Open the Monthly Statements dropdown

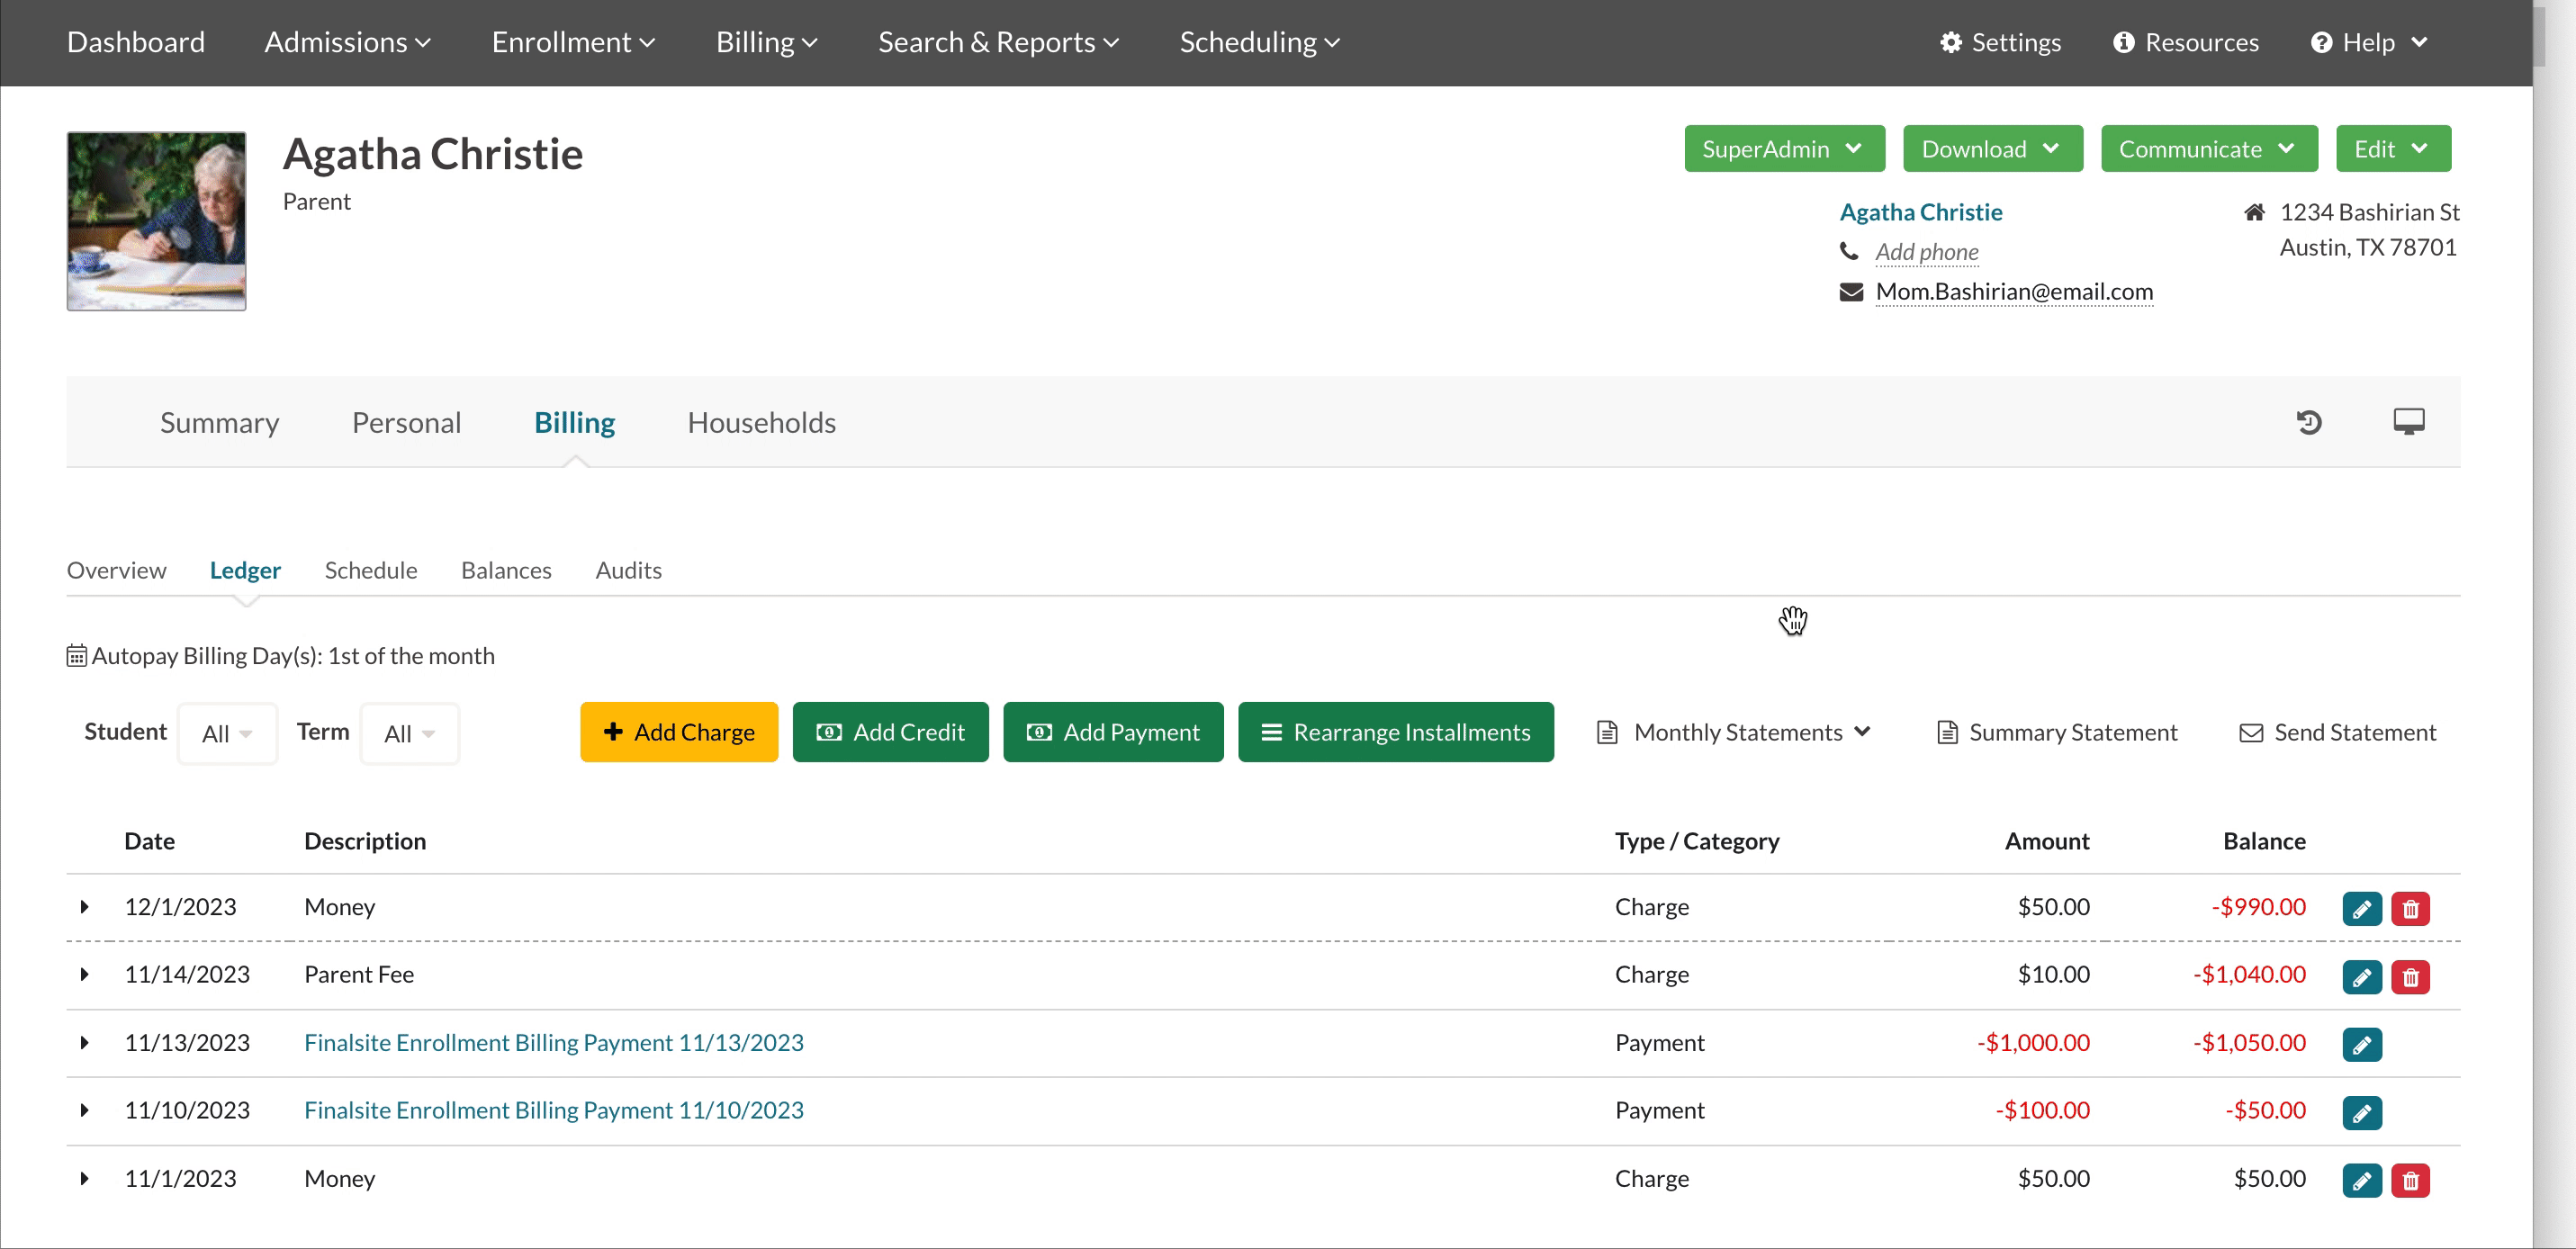point(1735,733)
